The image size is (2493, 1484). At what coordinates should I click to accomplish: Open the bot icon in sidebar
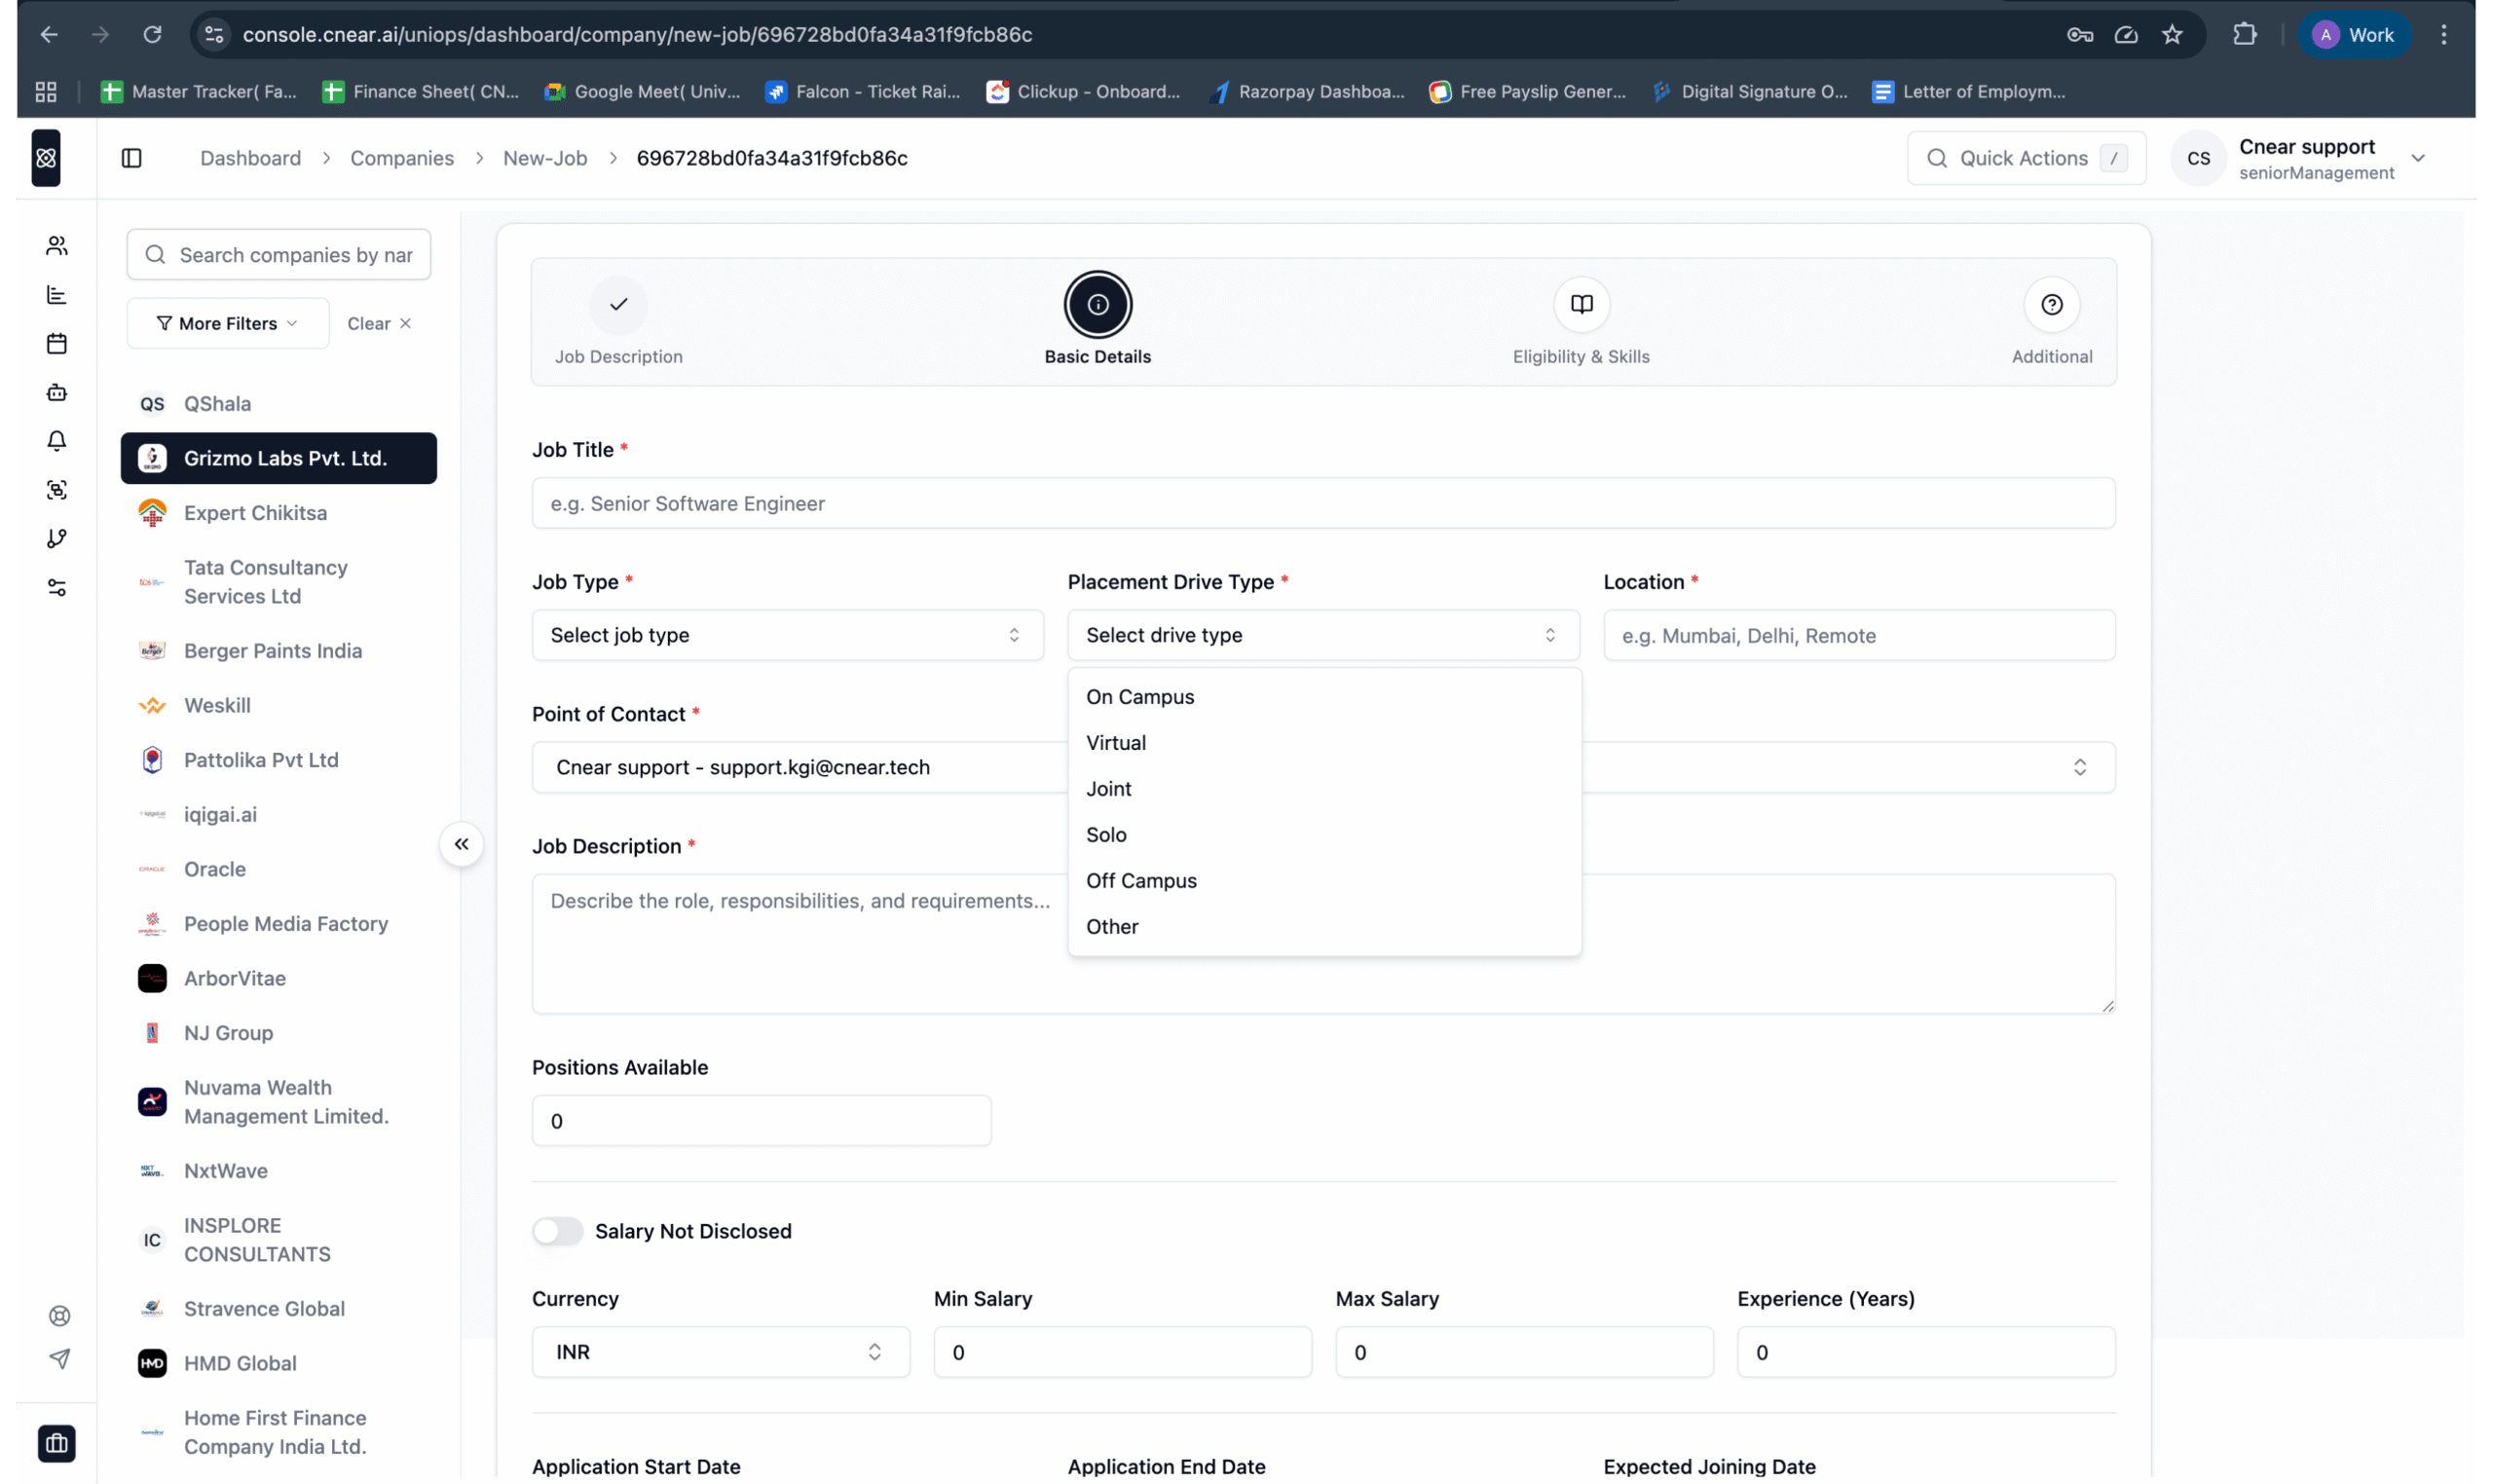point(57,393)
